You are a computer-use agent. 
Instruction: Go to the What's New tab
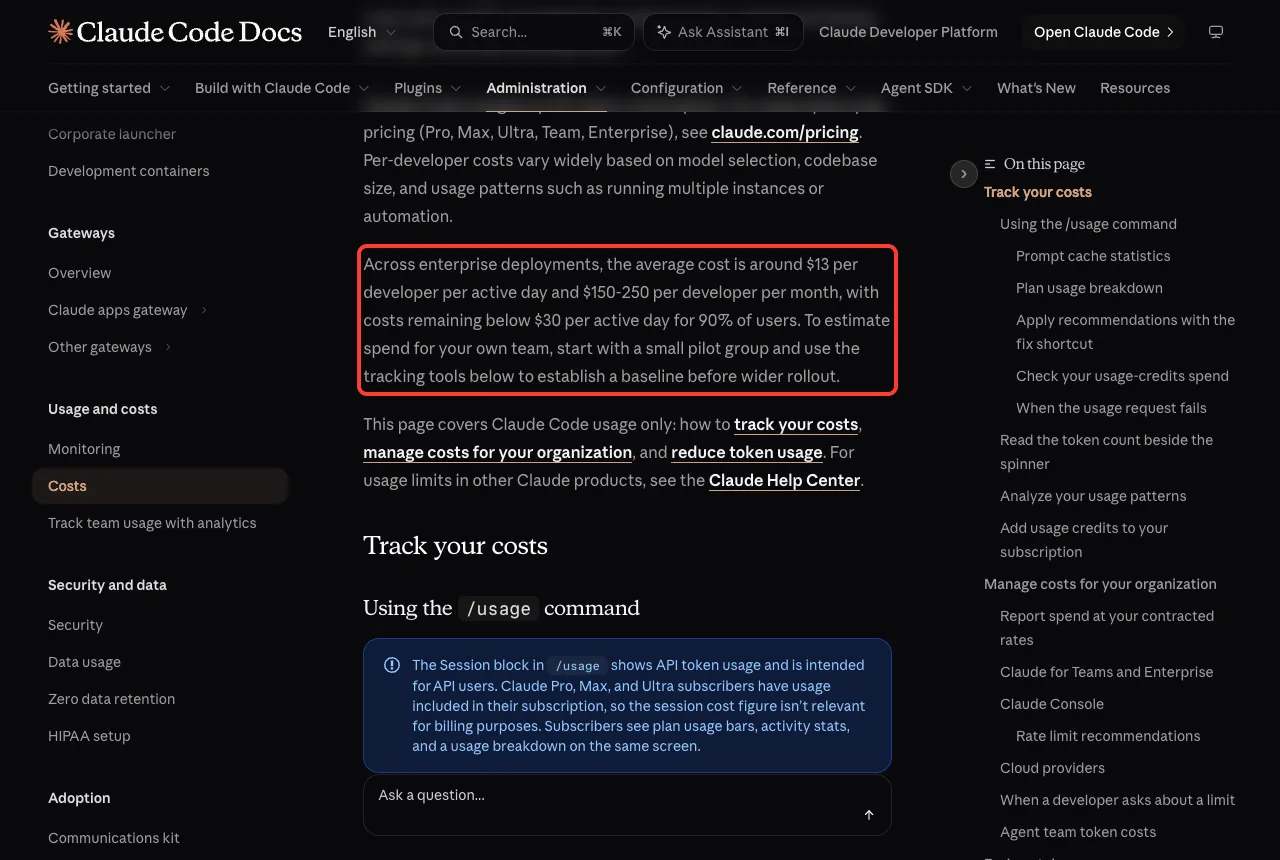tap(1036, 88)
